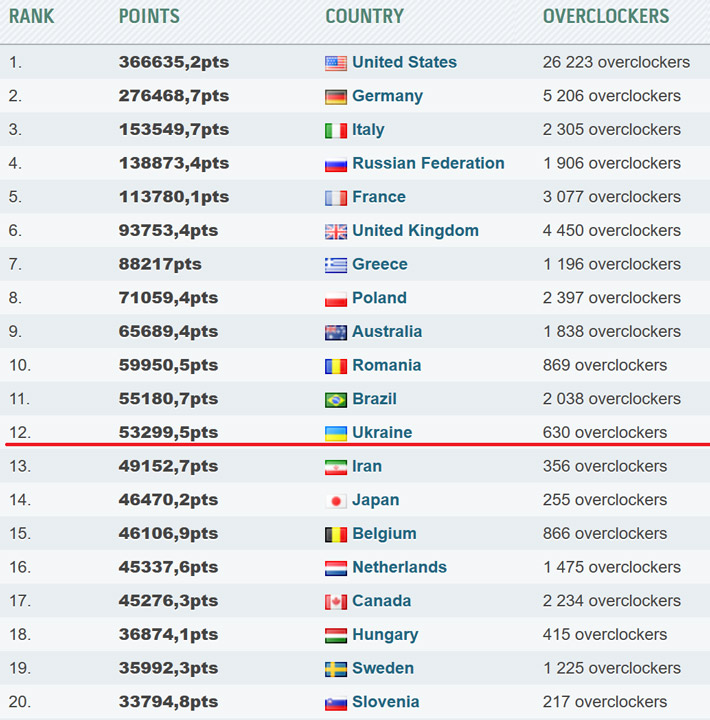Select the 366635,2pts points value
Viewport: 710px width, 720px height.
coord(174,62)
